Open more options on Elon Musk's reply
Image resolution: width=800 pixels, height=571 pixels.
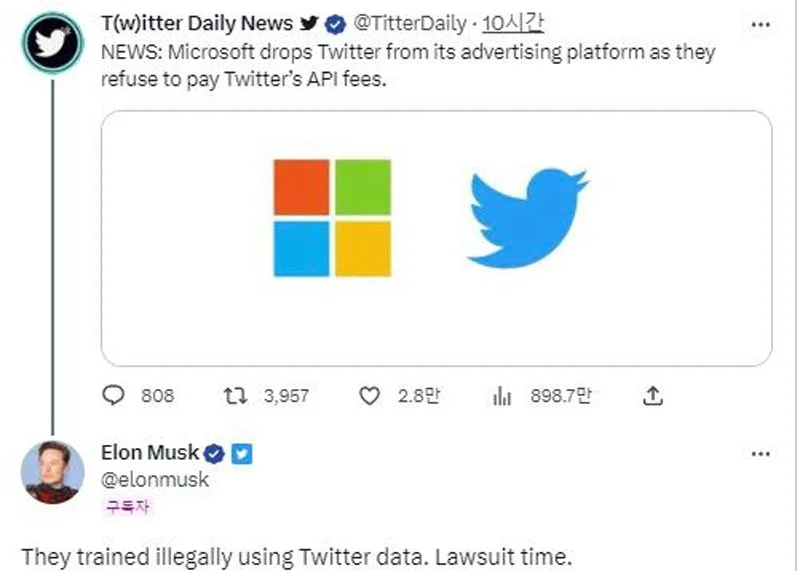[761, 453]
